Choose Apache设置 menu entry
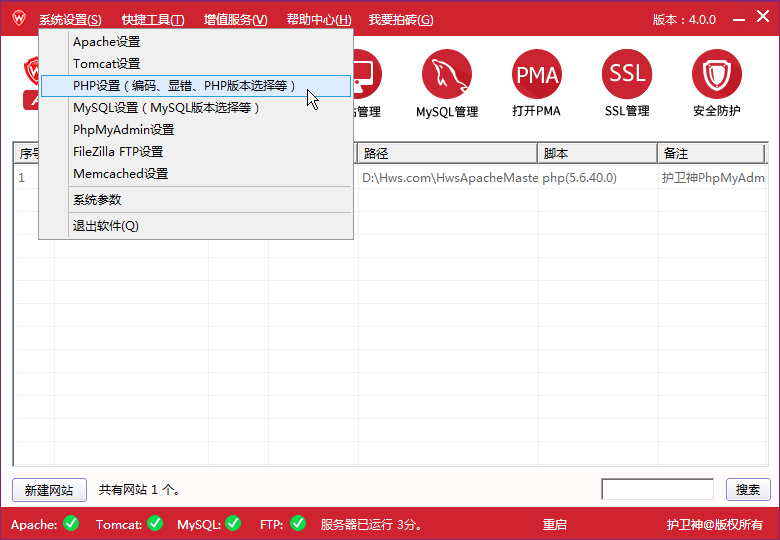 [x=107, y=42]
